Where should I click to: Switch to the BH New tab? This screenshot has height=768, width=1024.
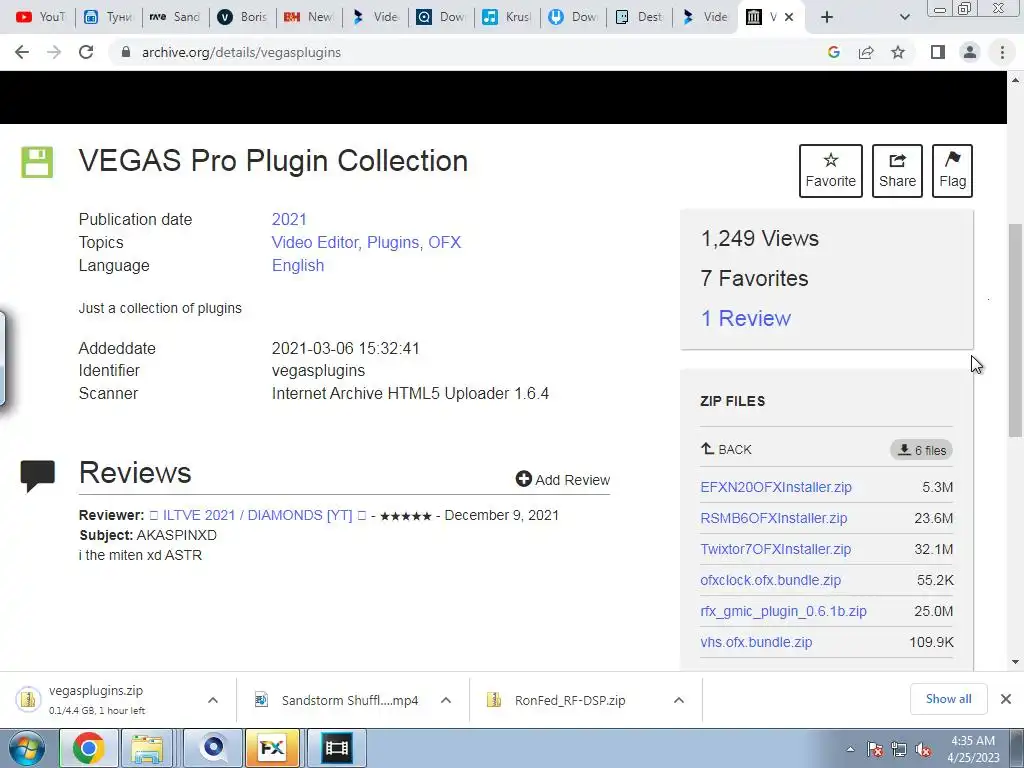click(x=308, y=17)
